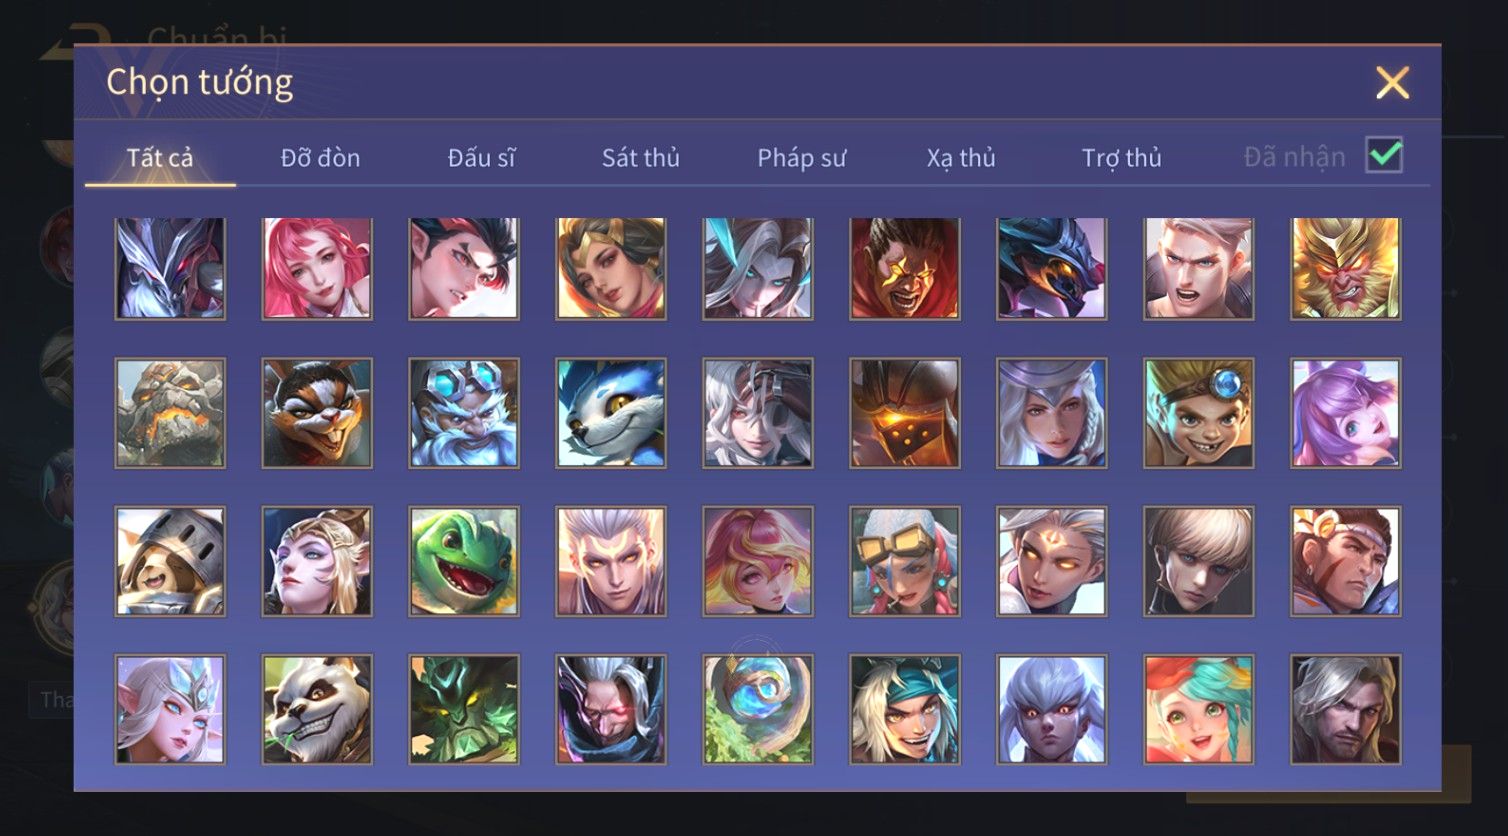
Task: Pick the pink-haired female hero
Action: coord(317,268)
